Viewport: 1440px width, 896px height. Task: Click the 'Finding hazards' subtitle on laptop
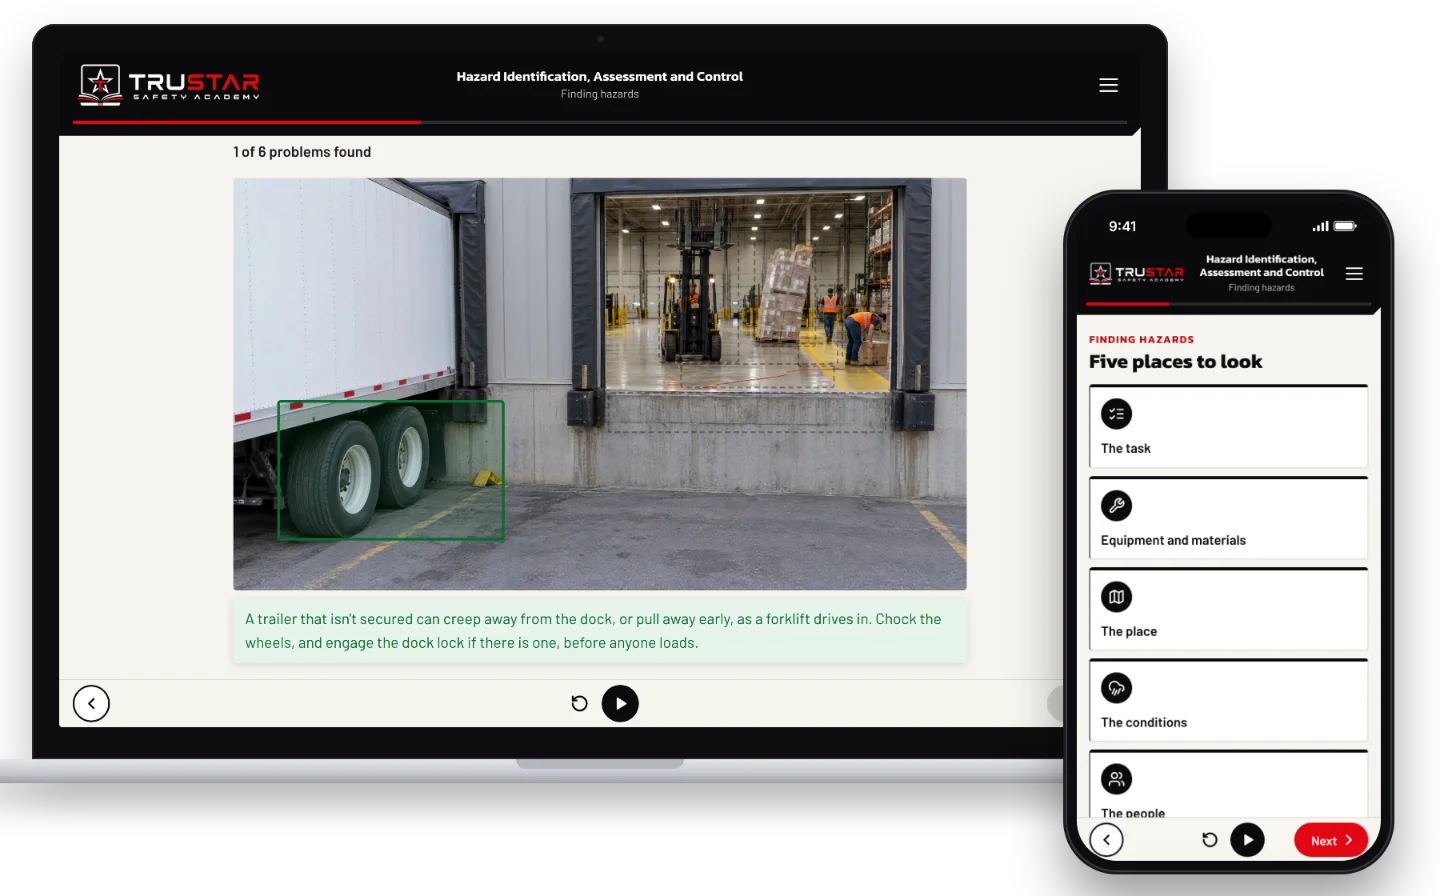[x=599, y=94]
